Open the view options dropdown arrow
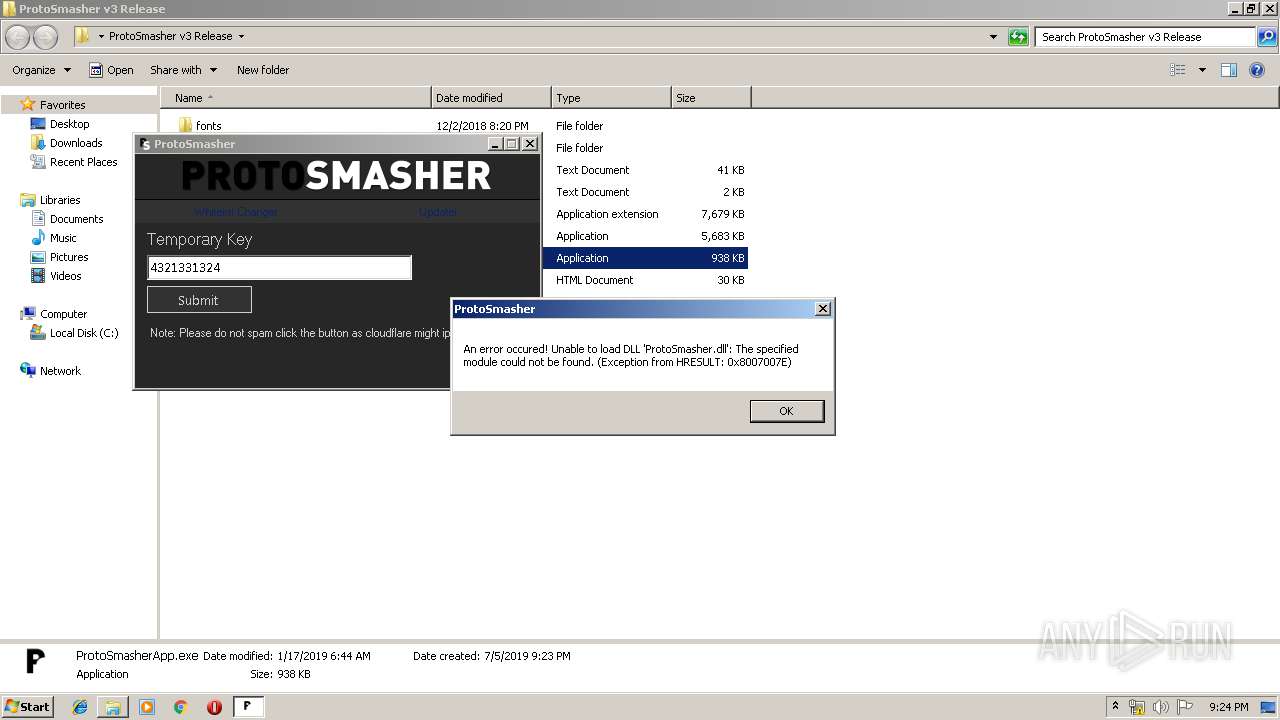Screen dimensions: 1280x720 tap(1202, 70)
